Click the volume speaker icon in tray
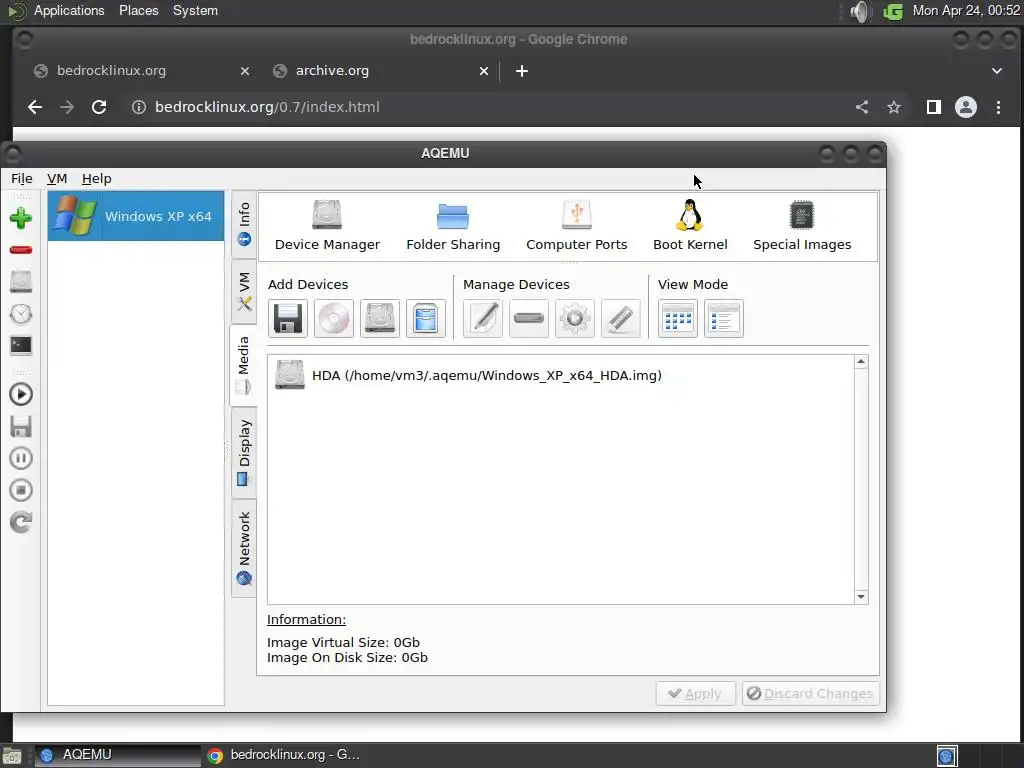 861,11
